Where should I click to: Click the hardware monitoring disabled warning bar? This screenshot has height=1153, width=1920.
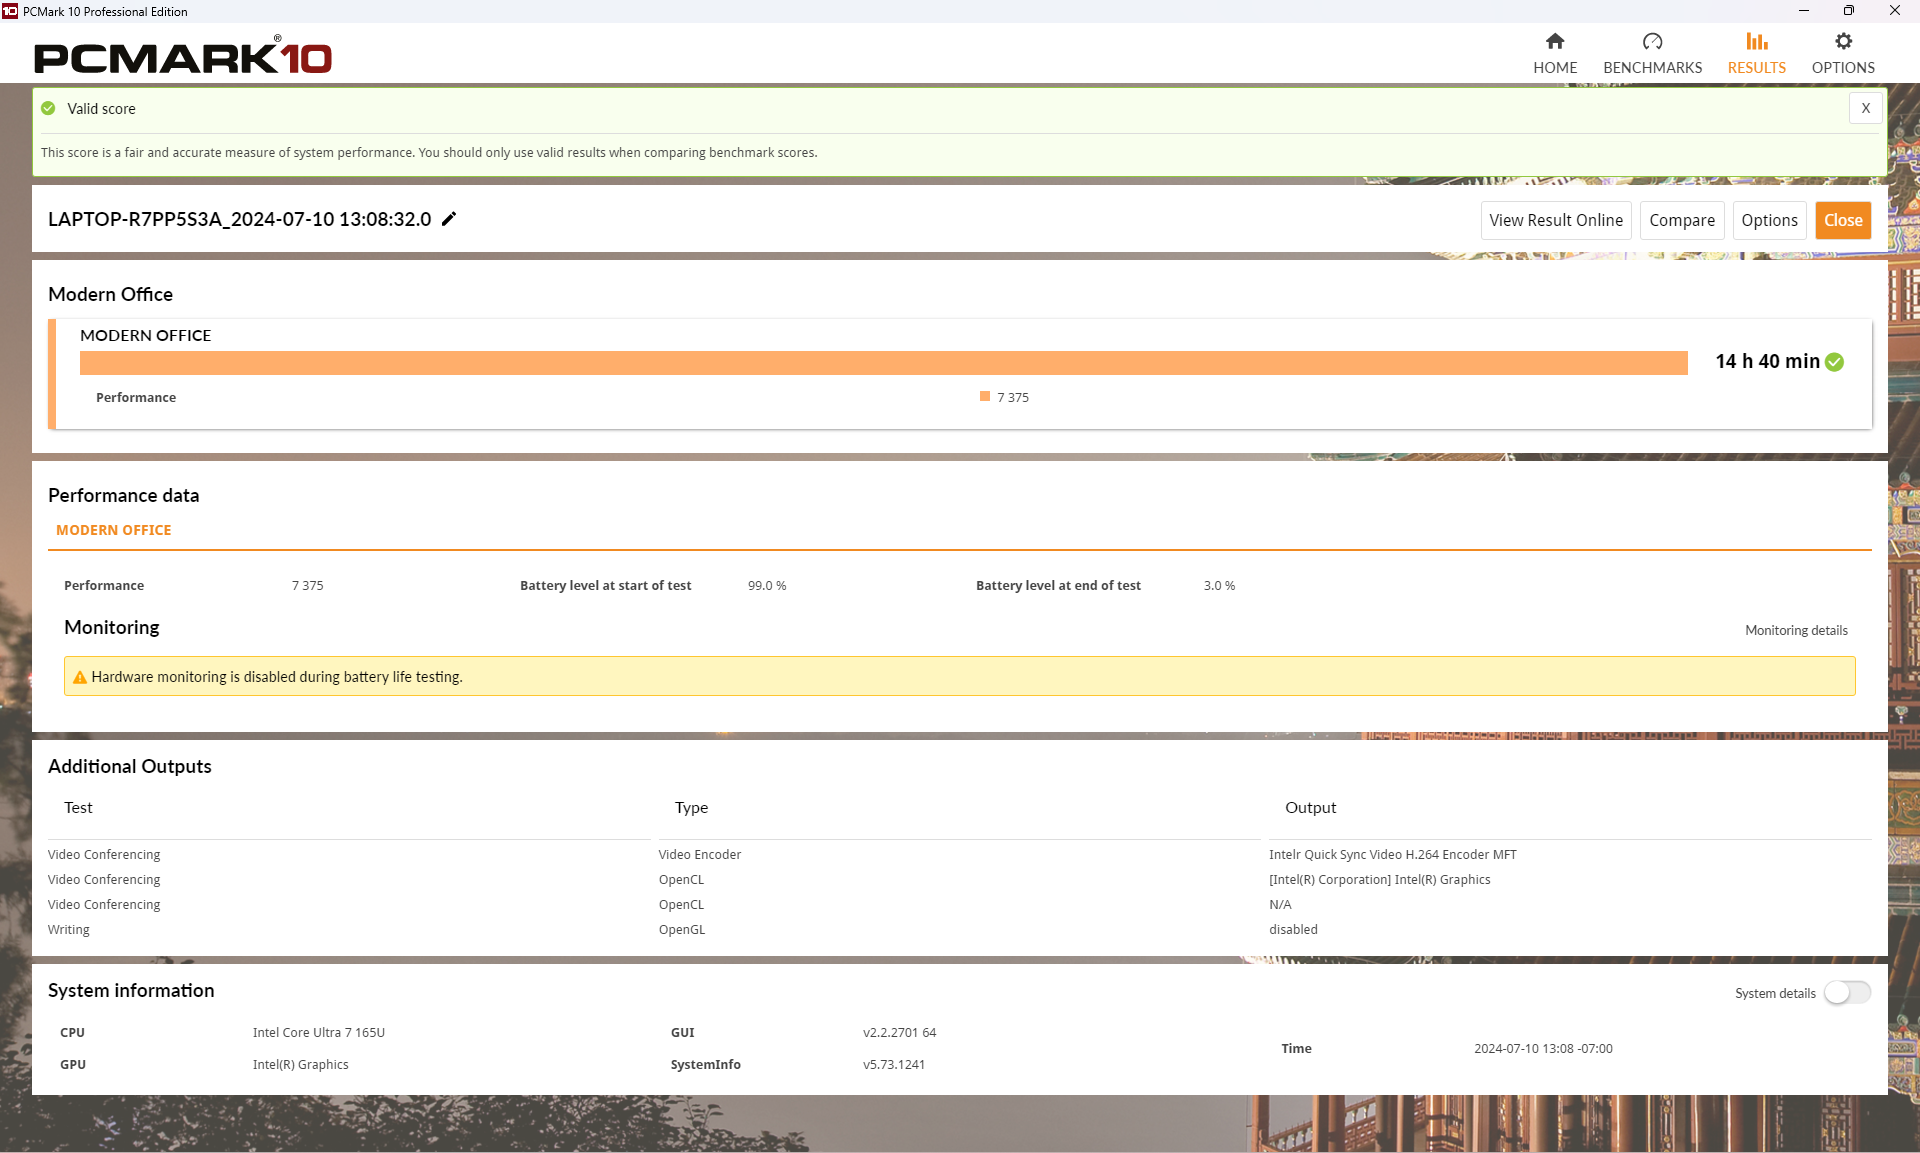pyautogui.click(x=959, y=676)
